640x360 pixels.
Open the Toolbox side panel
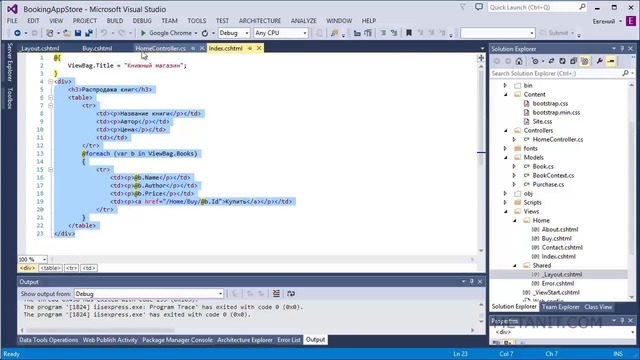click(10, 98)
